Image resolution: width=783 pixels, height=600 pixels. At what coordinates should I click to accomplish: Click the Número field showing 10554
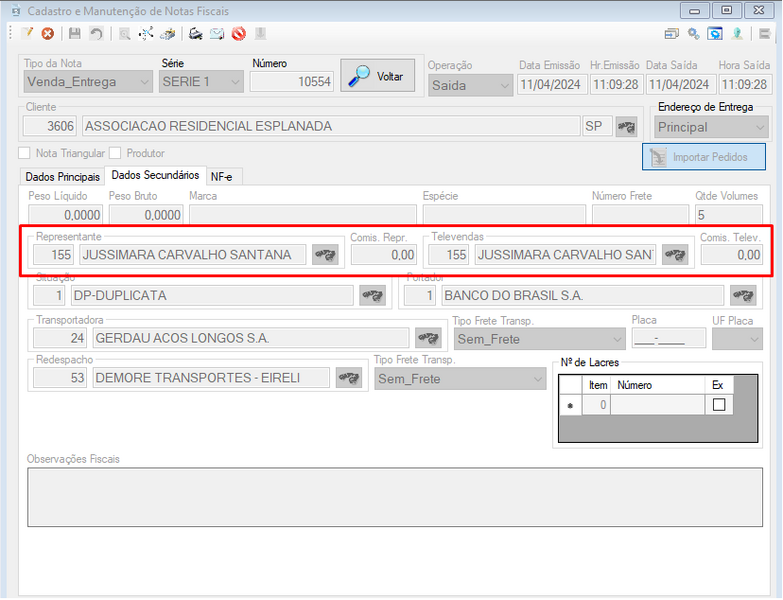point(292,82)
